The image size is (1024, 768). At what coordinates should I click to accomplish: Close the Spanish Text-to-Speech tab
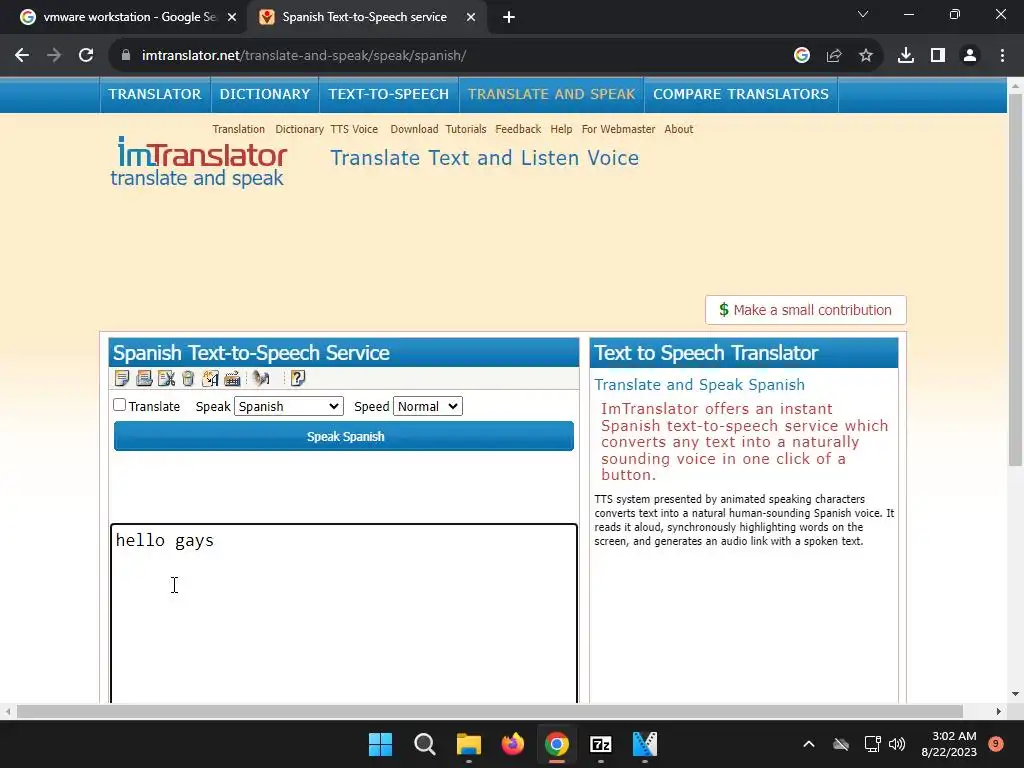pos(471,17)
